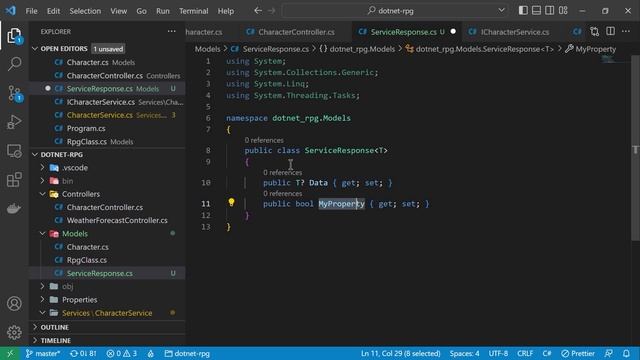Image resolution: width=640 pixels, height=360 pixels.
Task: Click Prettier status bar item
Action: pyautogui.click(x=578, y=353)
